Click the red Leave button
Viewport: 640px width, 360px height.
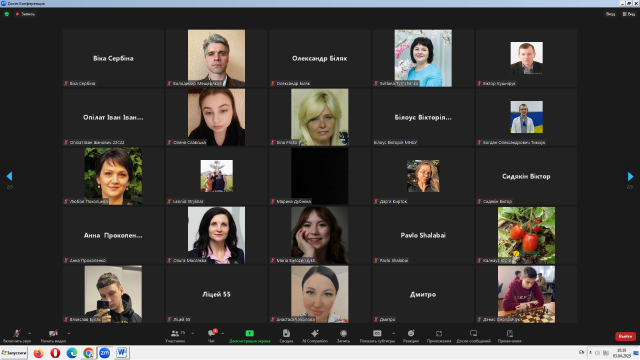[x=625, y=336]
